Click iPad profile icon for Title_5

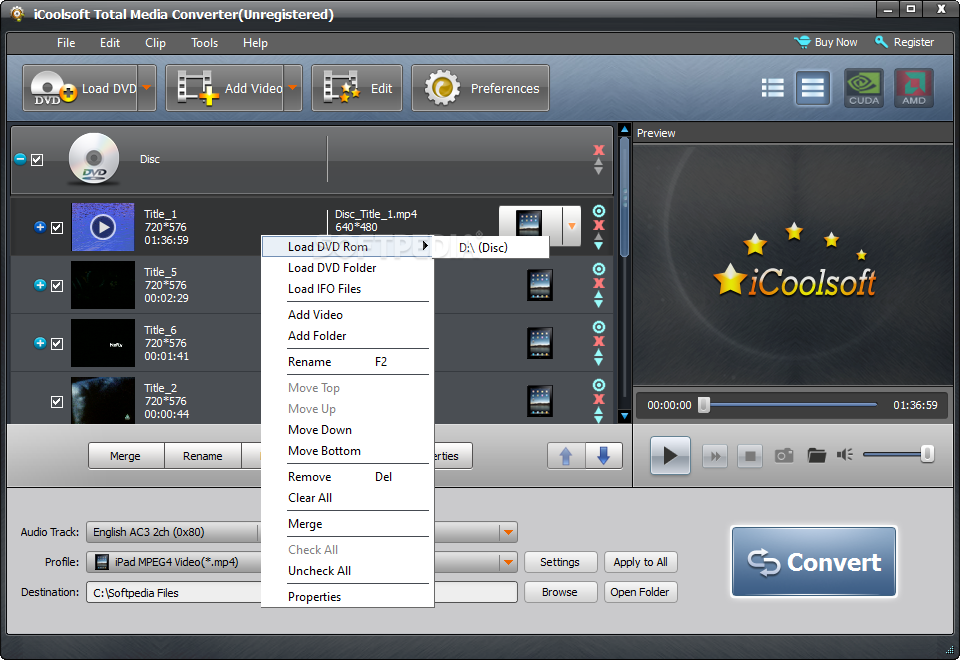pos(539,285)
